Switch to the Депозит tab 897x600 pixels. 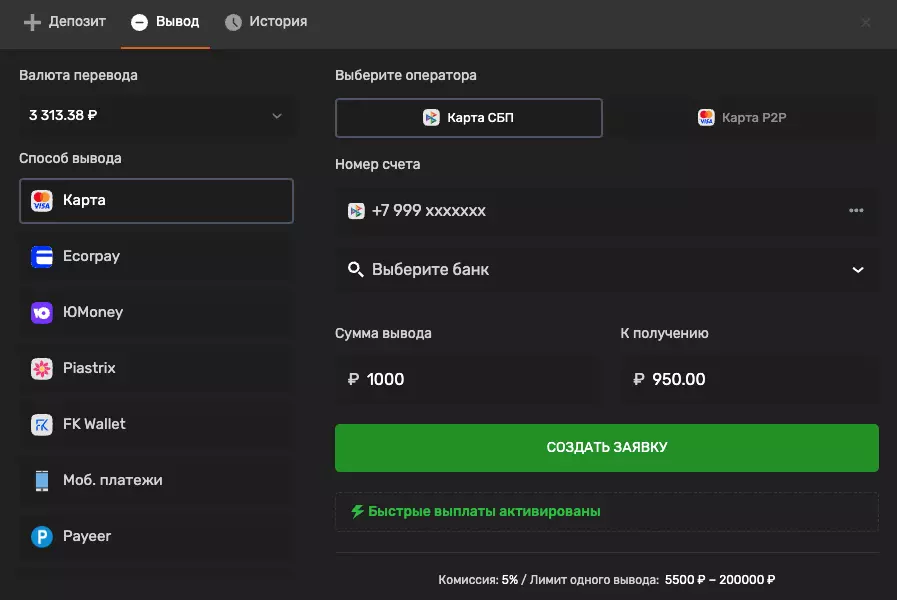tap(63, 21)
